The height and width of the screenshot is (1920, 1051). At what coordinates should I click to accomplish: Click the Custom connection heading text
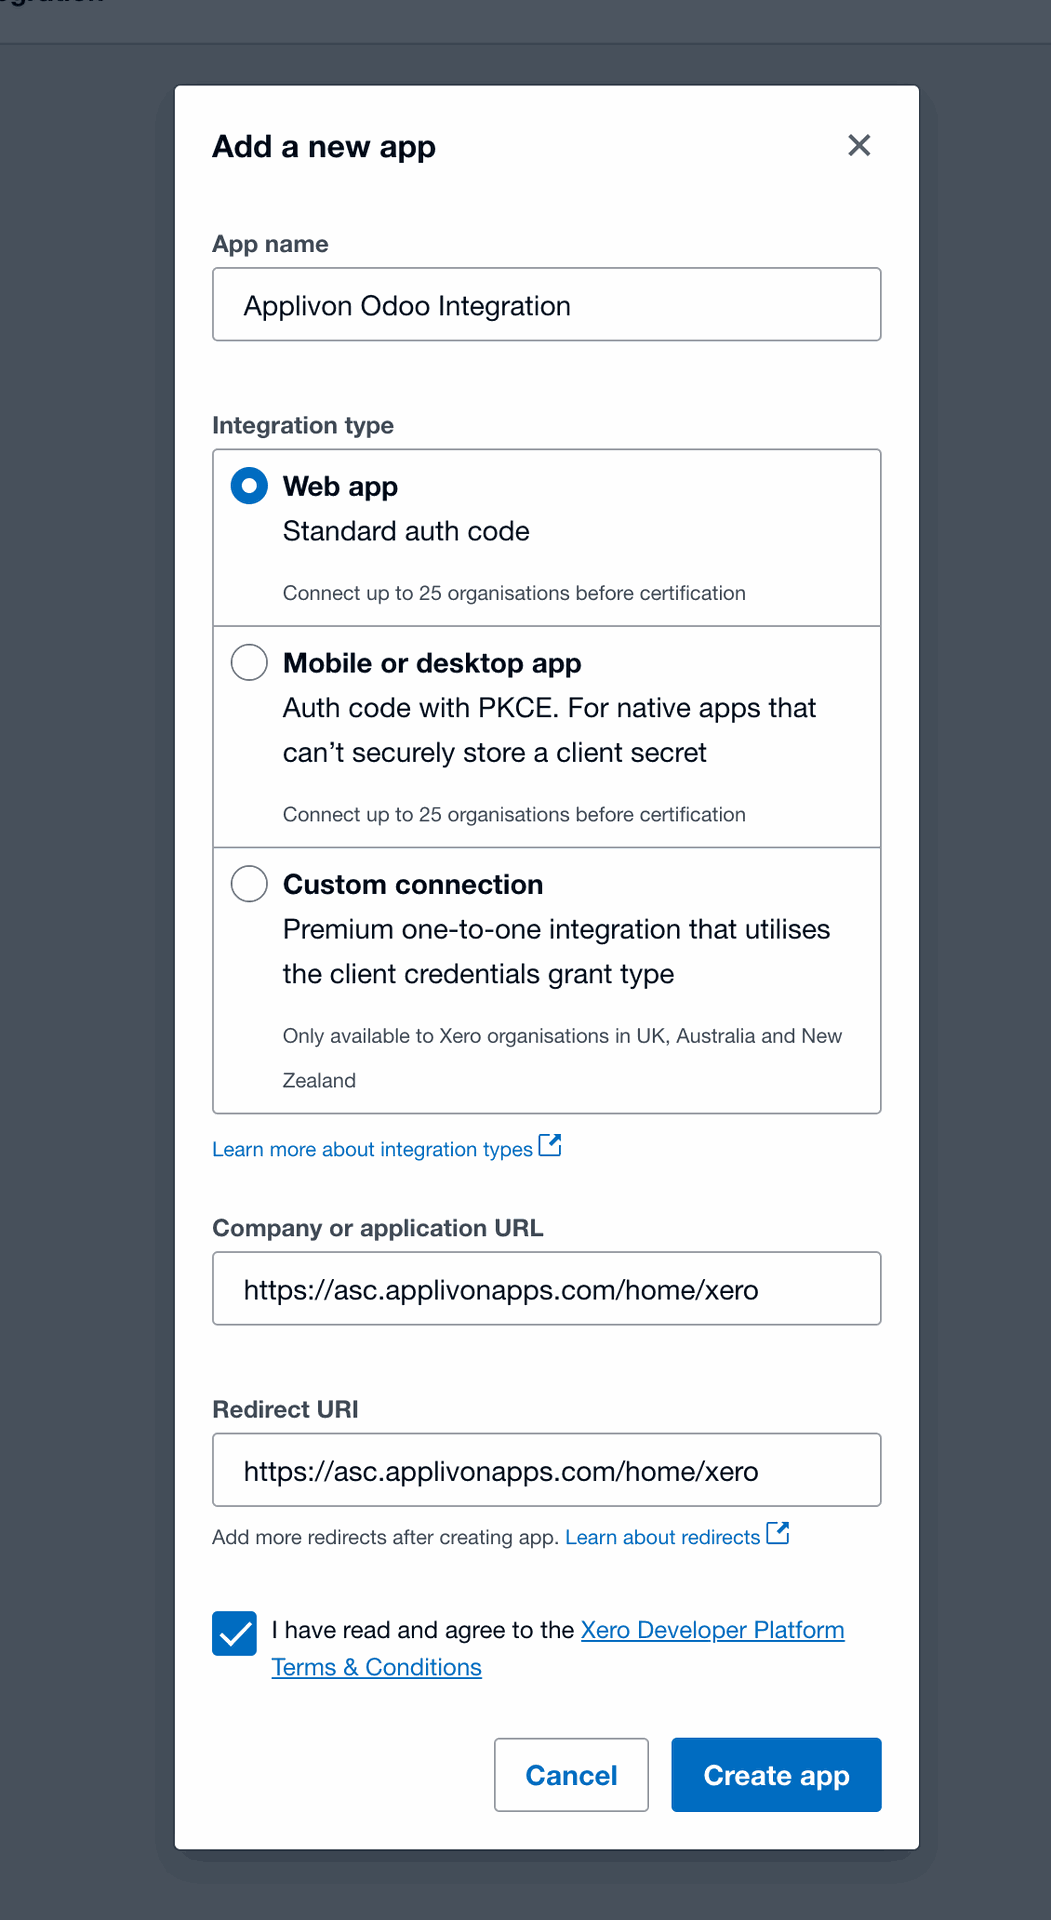point(413,884)
